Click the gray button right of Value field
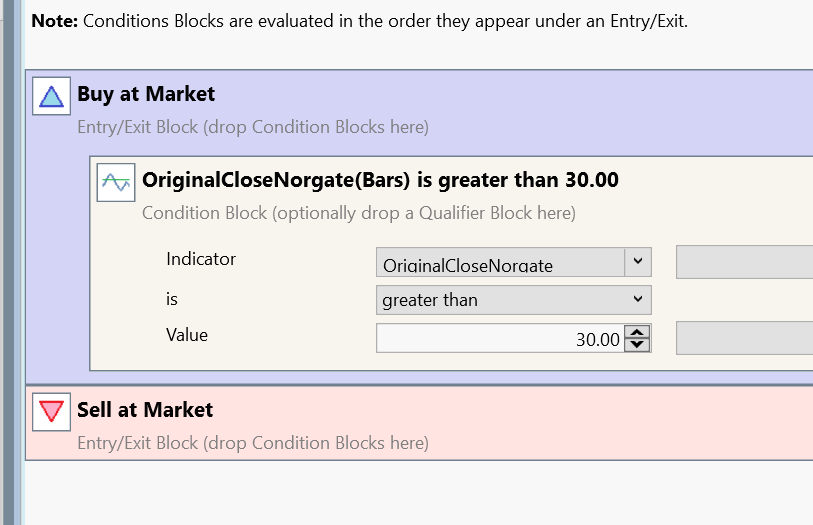Viewport: 813px width, 525px height. pyautogui.click(x=744, y=338)
